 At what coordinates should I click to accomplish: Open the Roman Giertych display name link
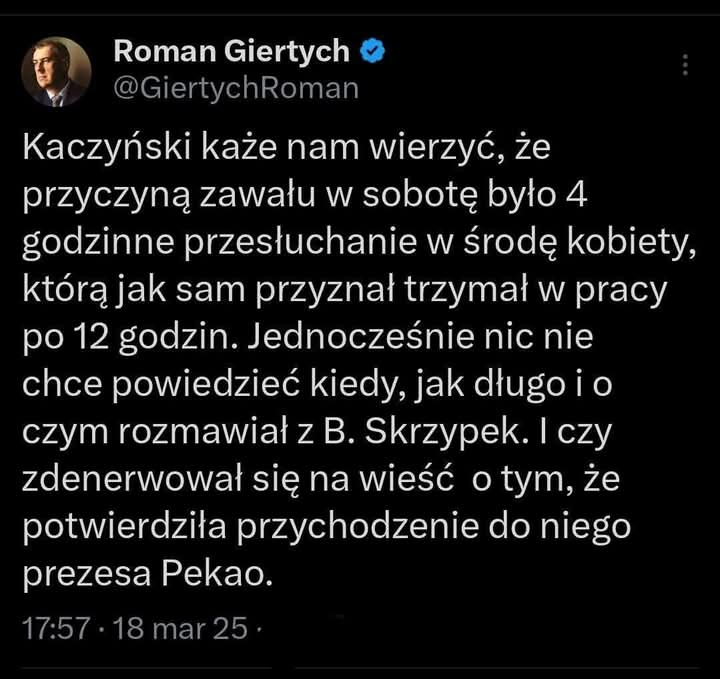[231, 51]
